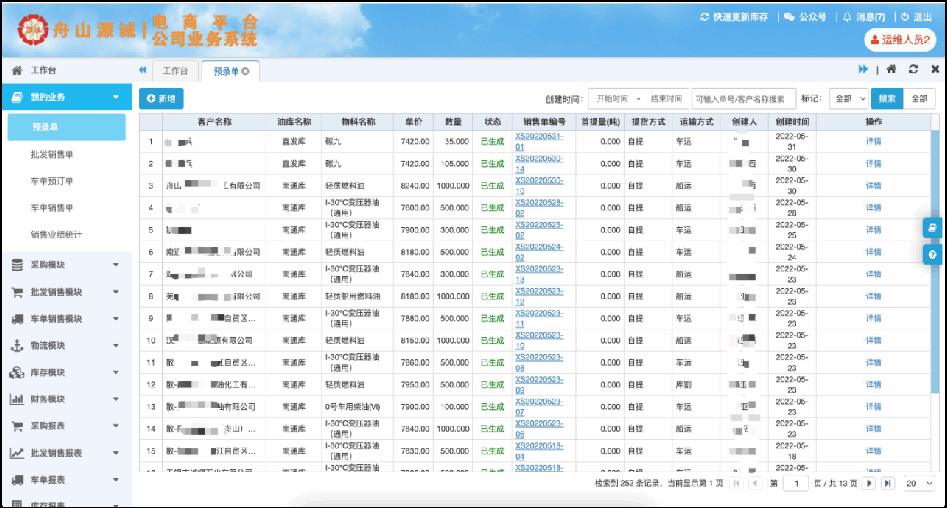947x508 pixels.
Task: Collapse the 我的业务 sidebar section
Action: pyautogui.click(x=66, y=97)
